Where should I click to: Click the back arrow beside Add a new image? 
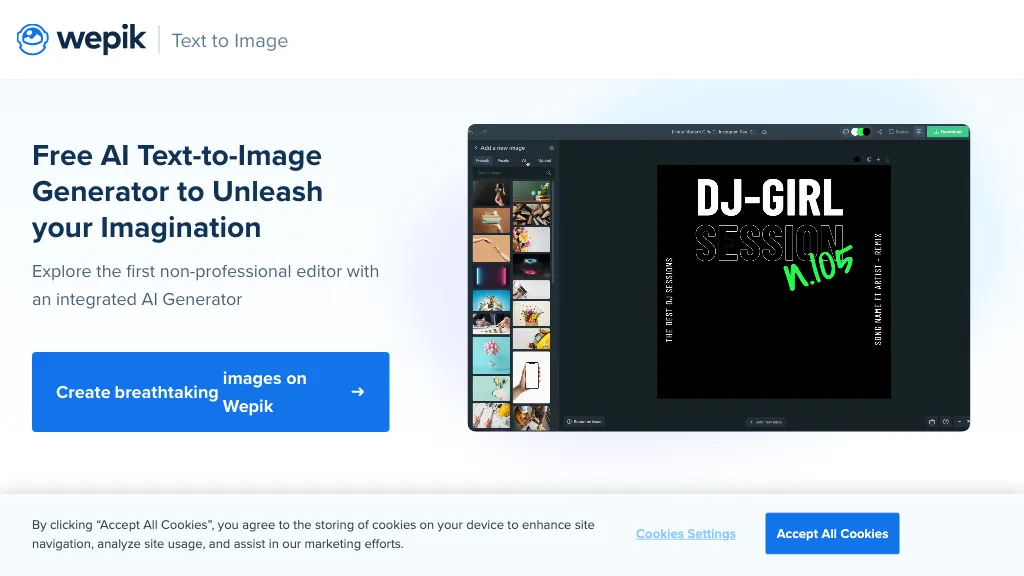(x=476, y=148)
